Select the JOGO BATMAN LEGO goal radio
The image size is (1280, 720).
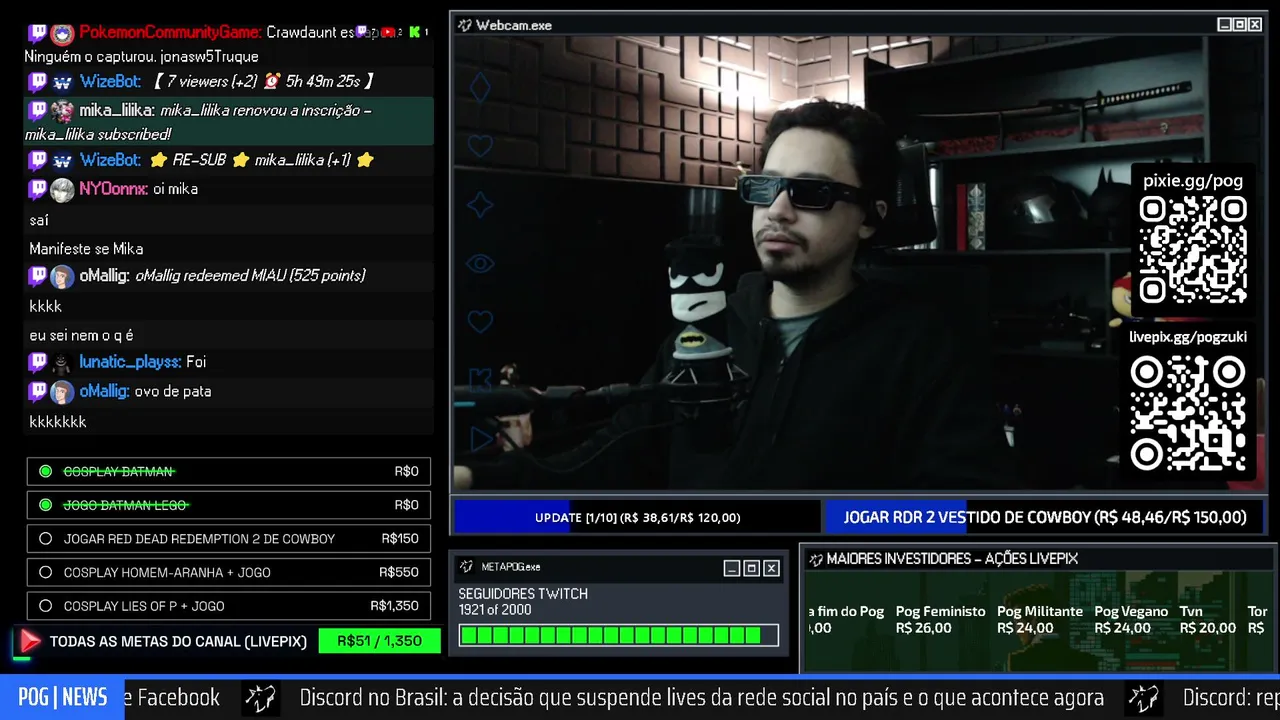[45, 505]
